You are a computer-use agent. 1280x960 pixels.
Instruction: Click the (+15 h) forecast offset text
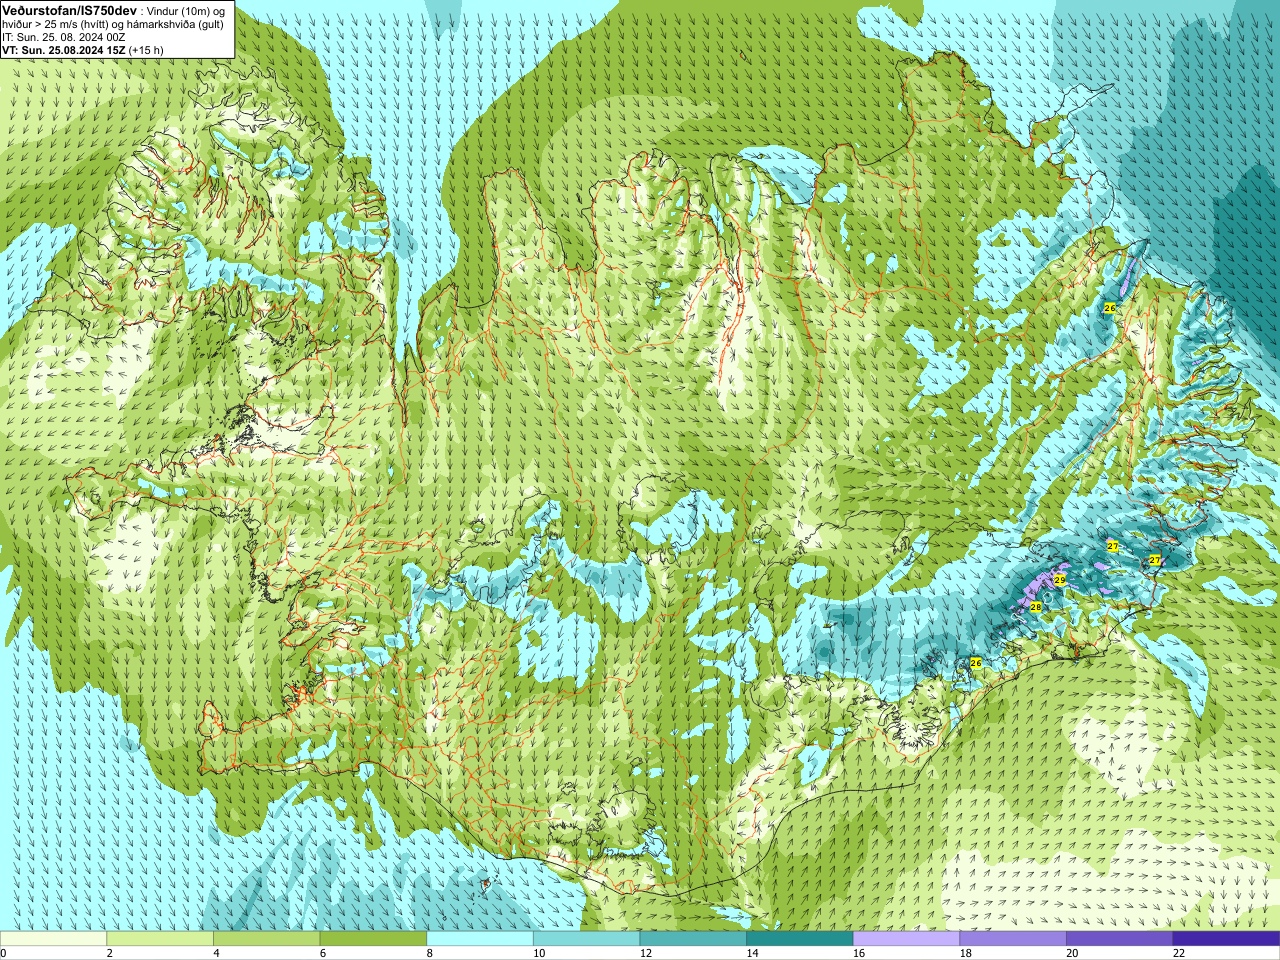coord(146,49)
